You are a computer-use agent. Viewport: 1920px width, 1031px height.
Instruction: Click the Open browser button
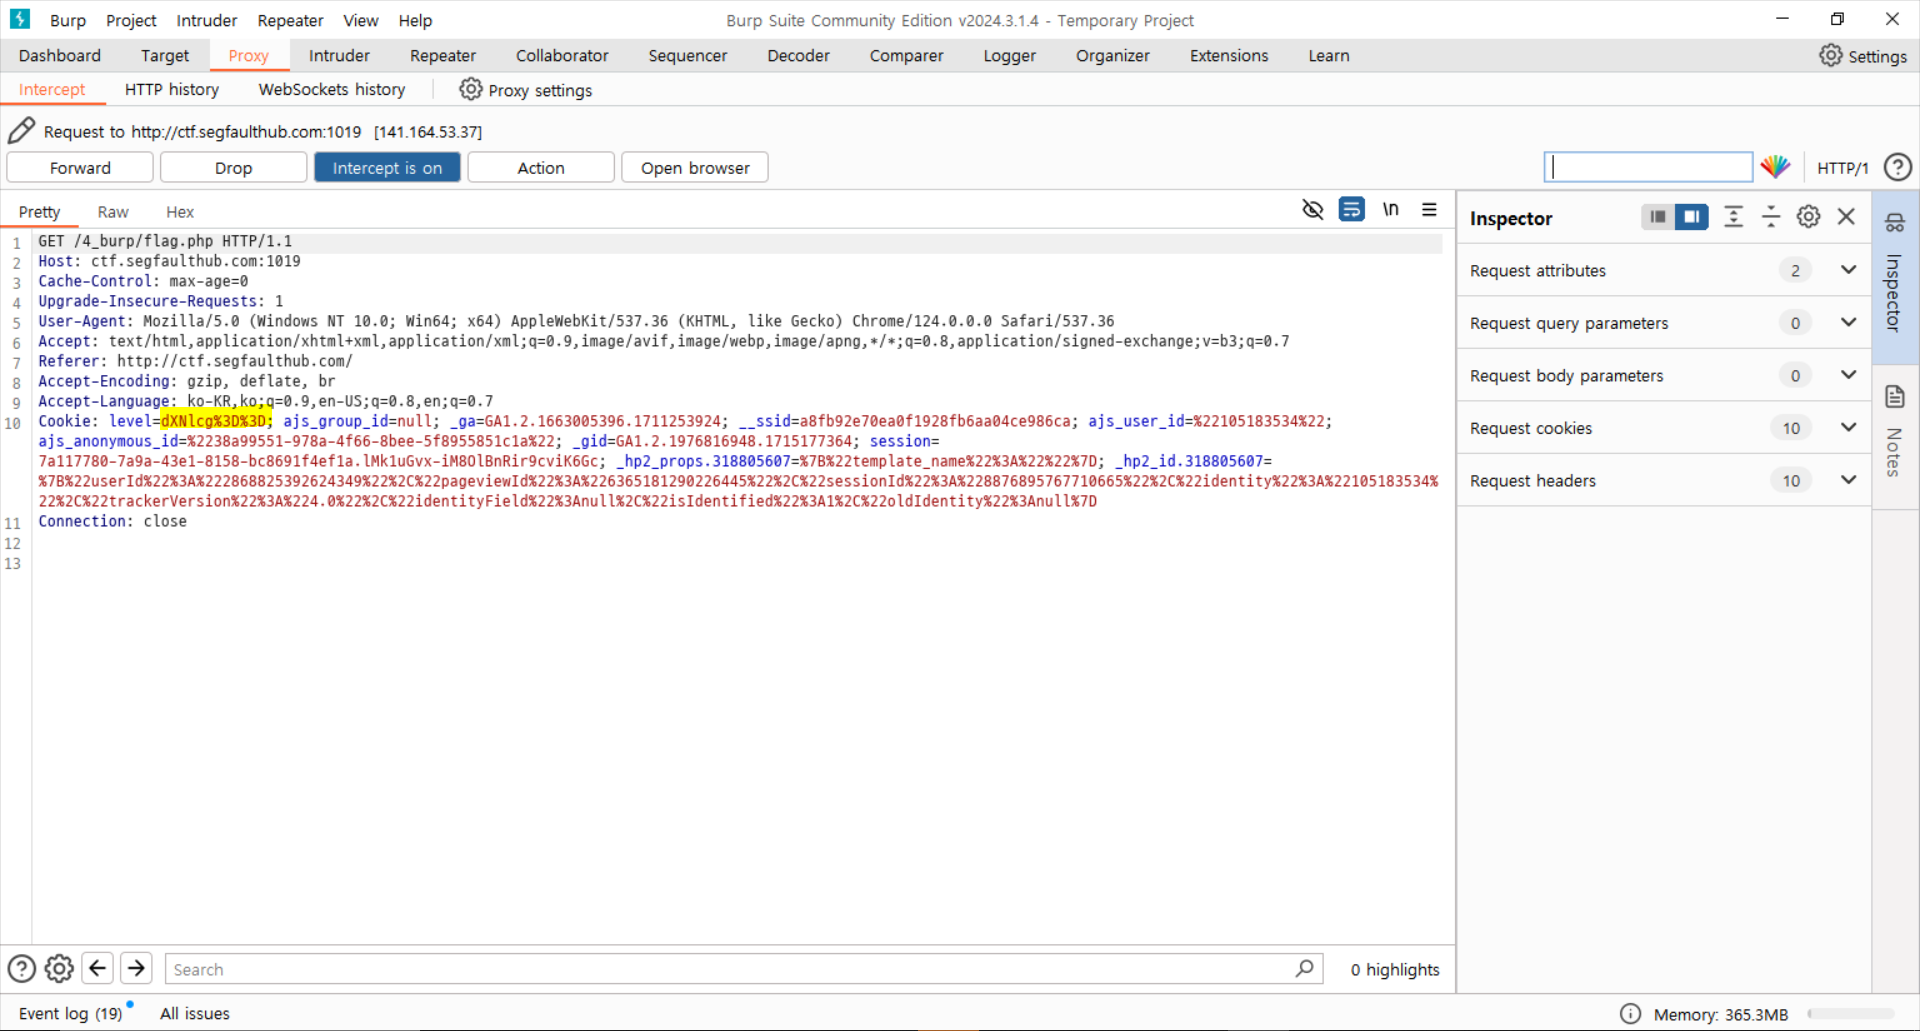pyautogui.click(x=695, y=167)
